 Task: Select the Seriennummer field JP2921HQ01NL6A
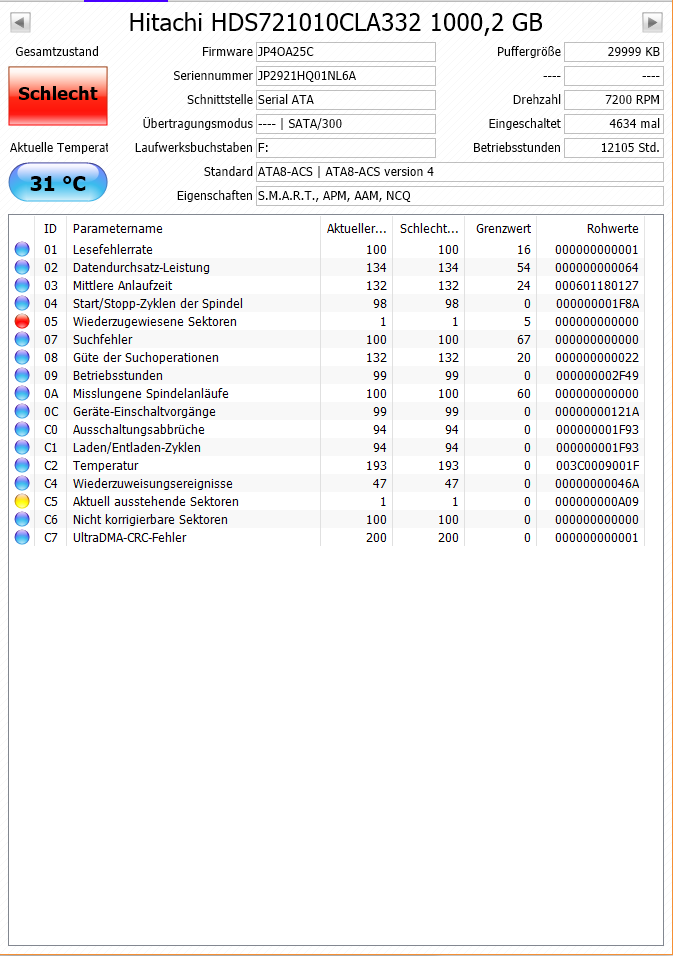(x=346, y=76)
